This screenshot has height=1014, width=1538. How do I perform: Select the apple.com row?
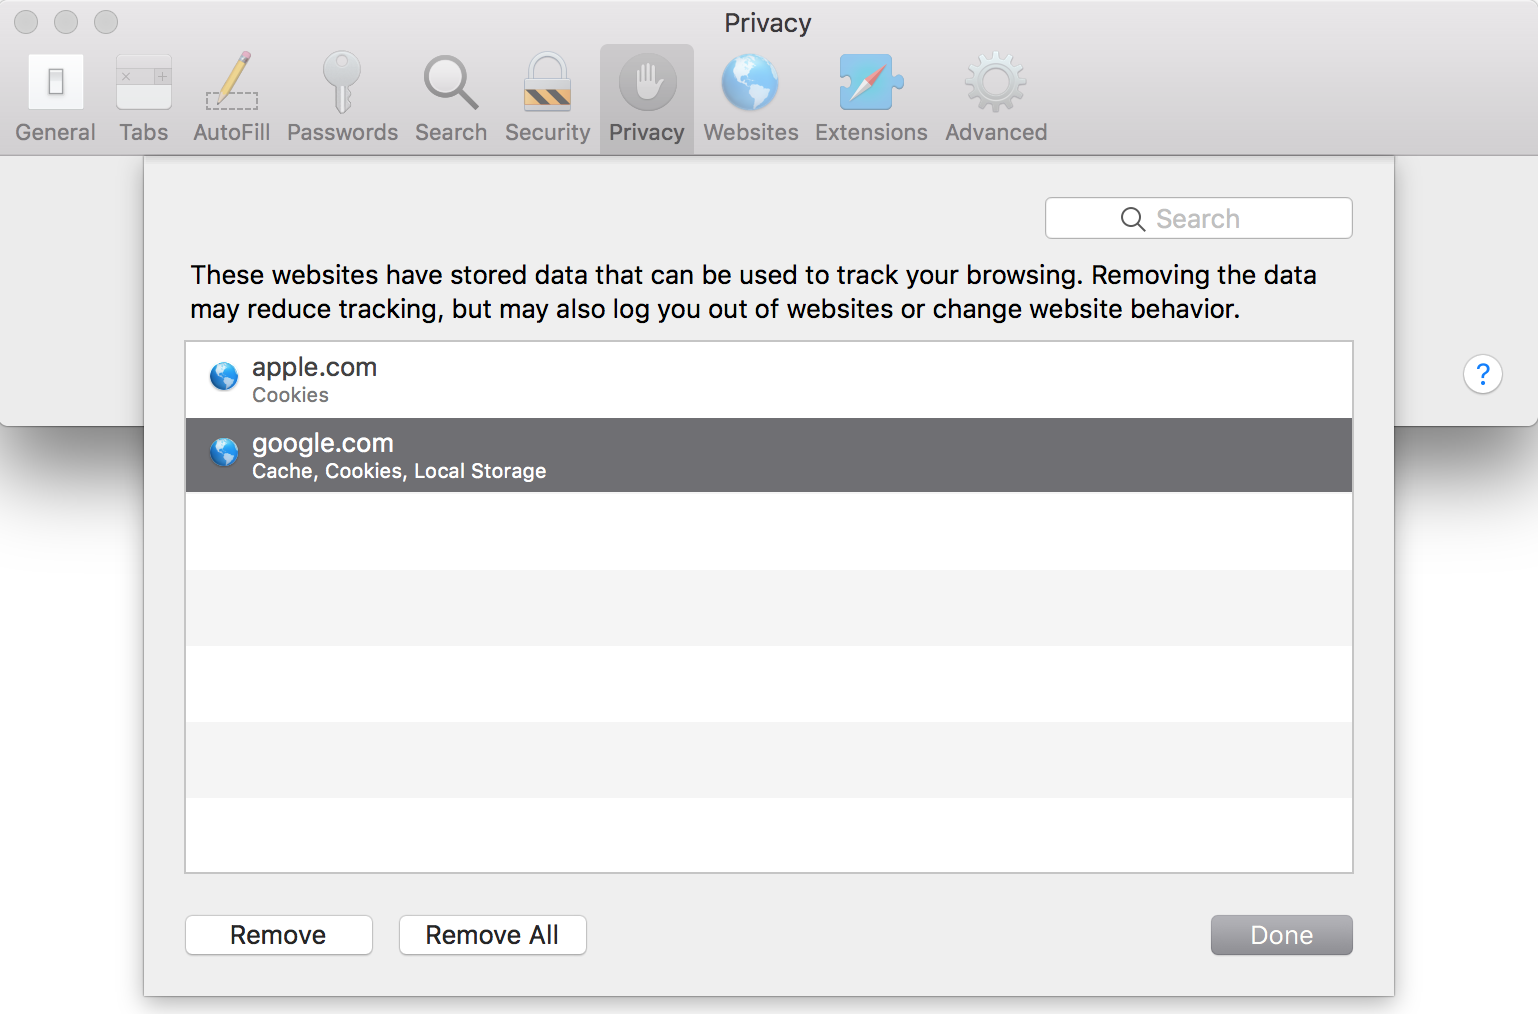pos(769,380)
